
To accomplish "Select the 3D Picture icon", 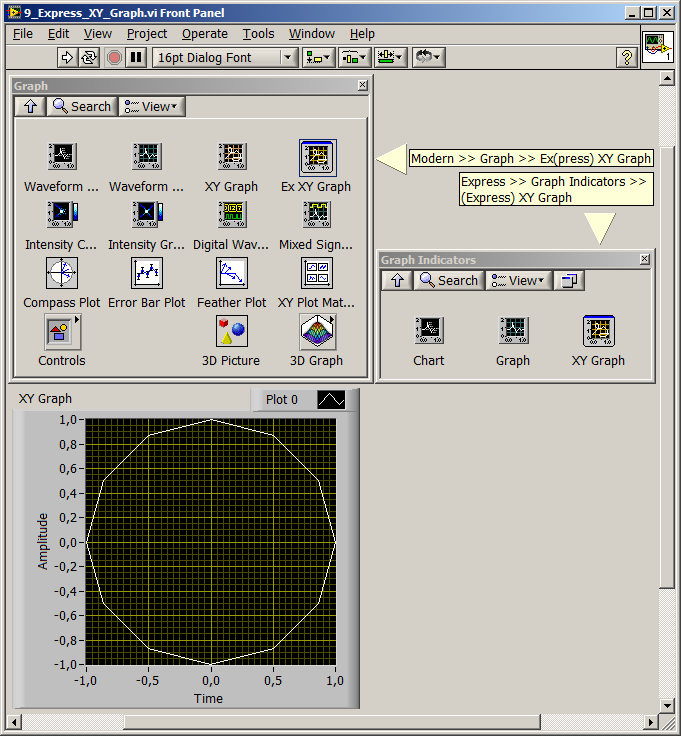I will coord(232,331).
